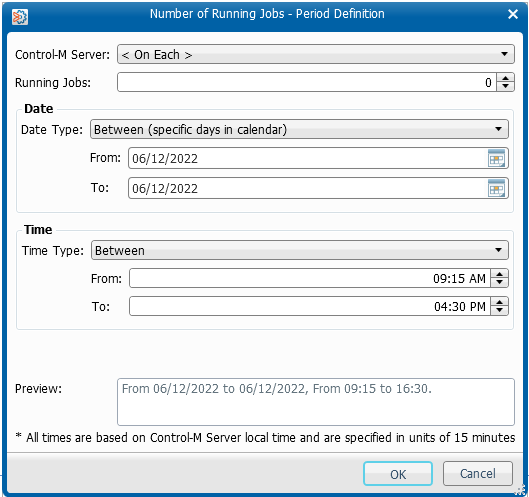Close the Period Definition dialog
Screen dimensions: 529x497
tap(513, 14)
